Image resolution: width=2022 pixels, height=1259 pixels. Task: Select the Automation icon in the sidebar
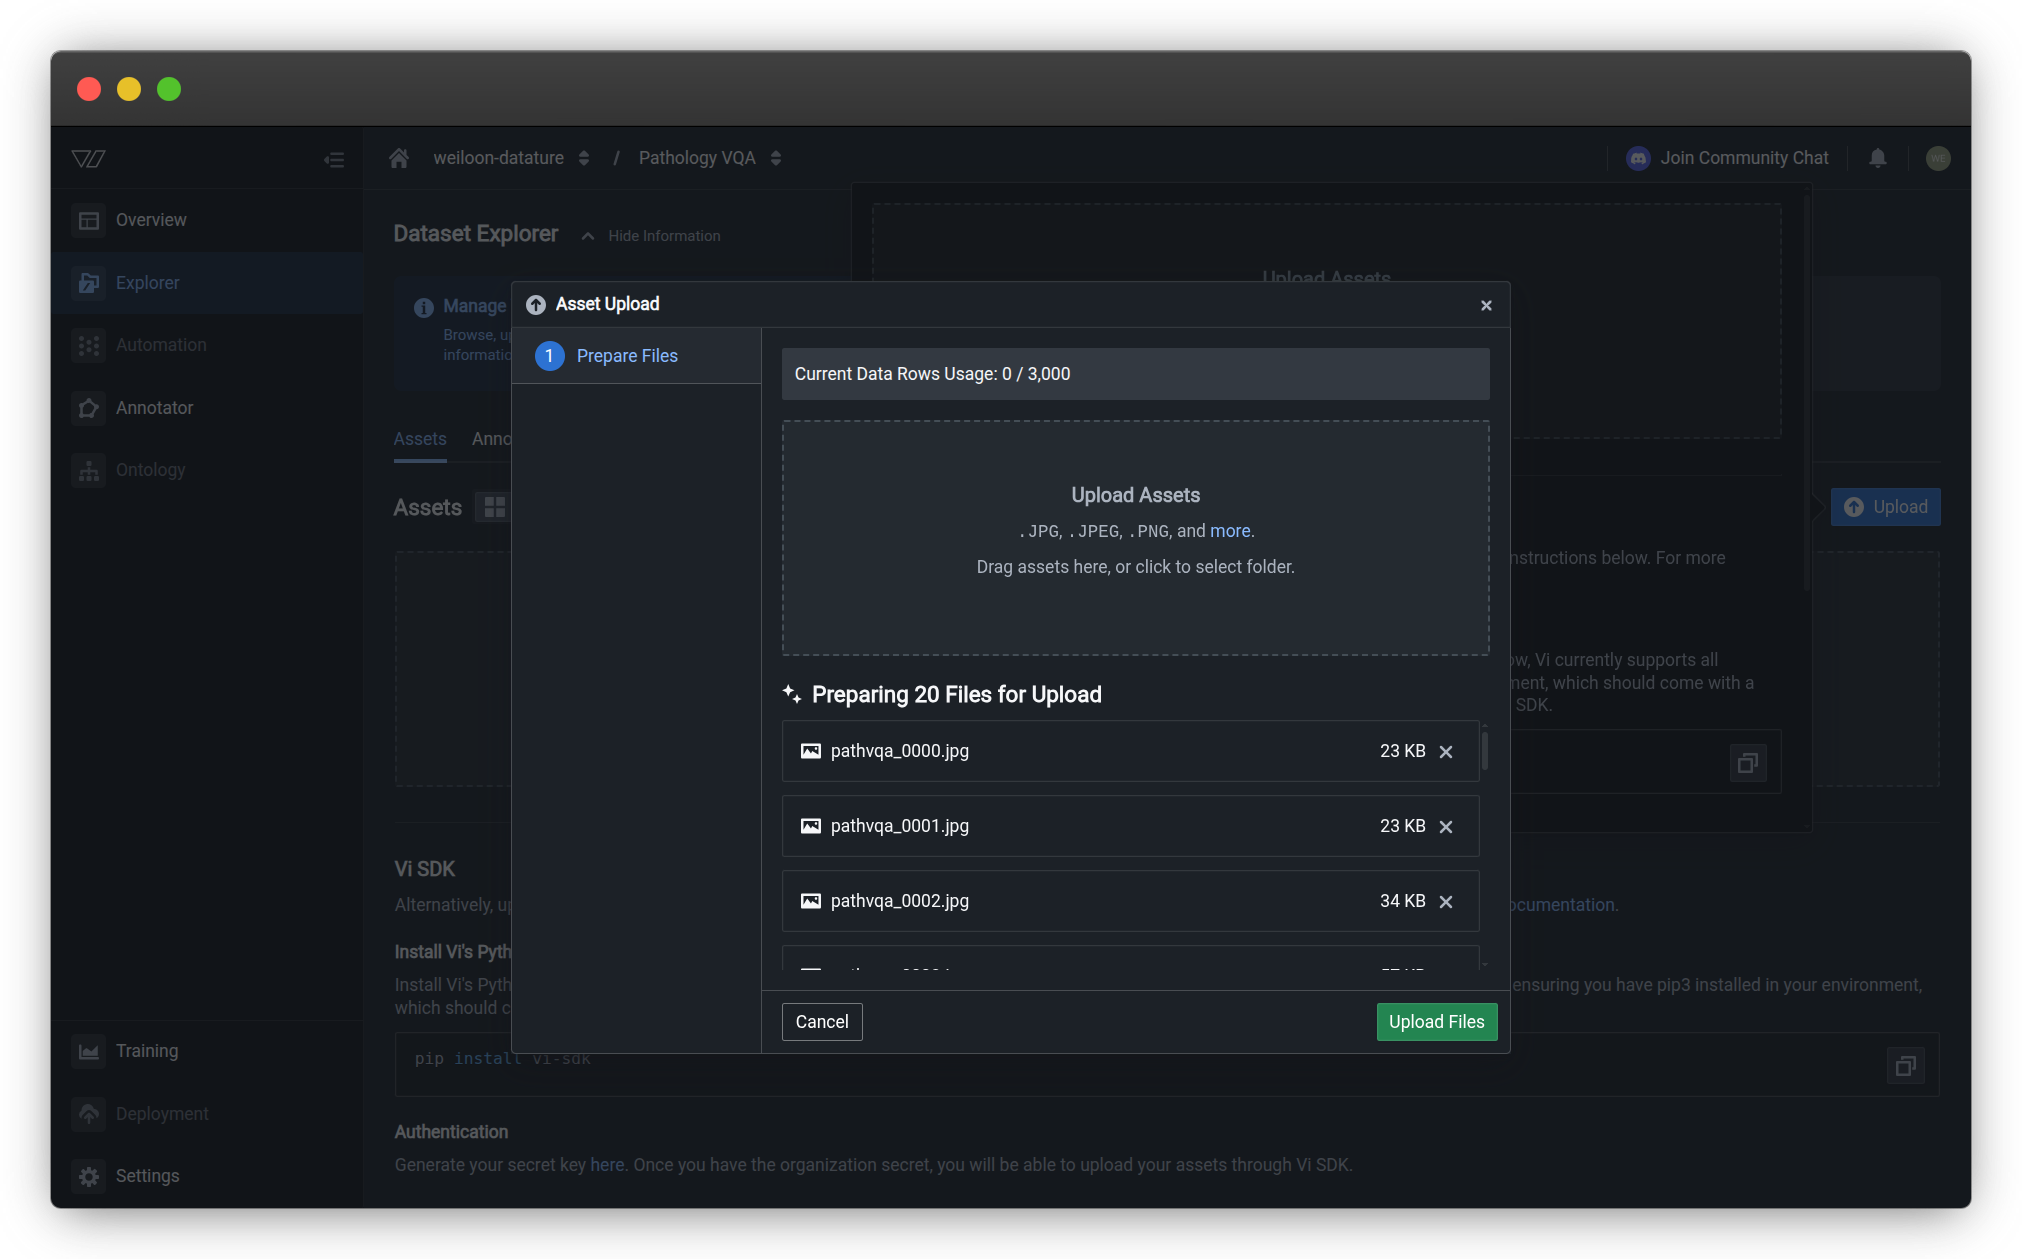click(x=89, y=345)
